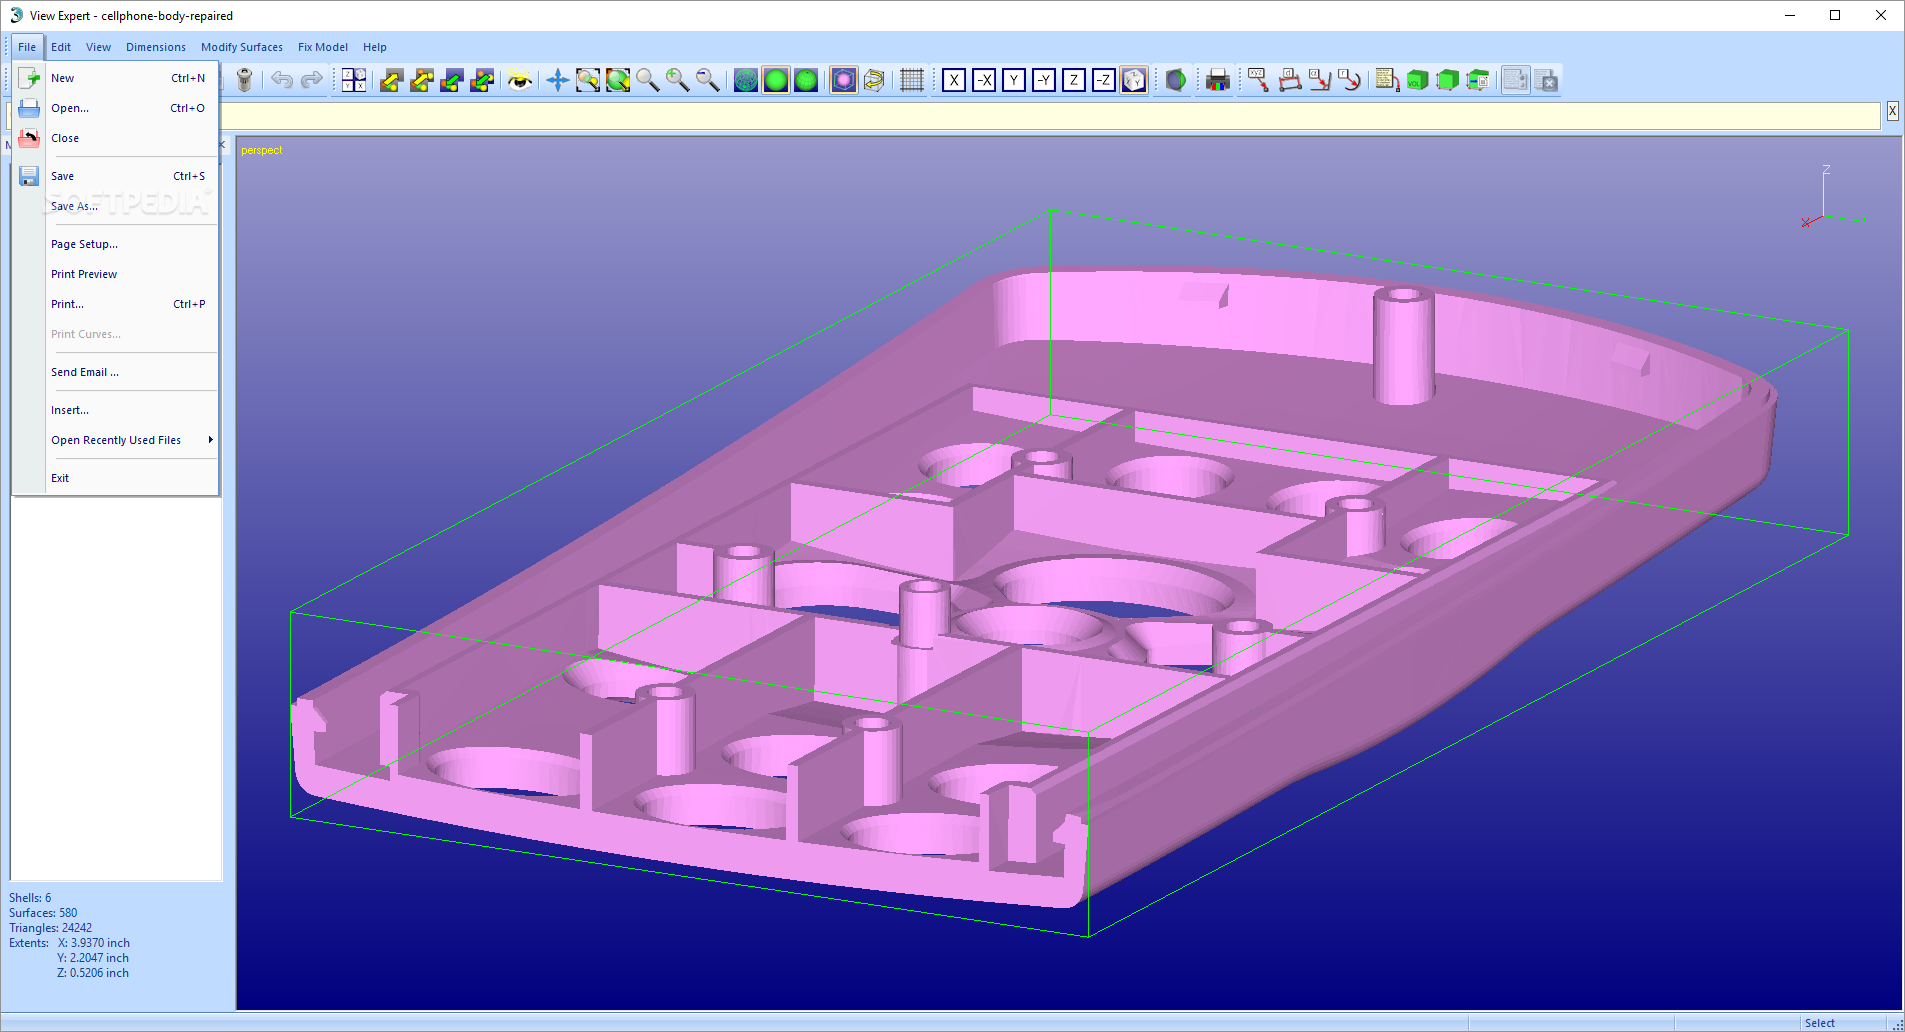Click the undo arrow in the toolbar

tap(282, 80)
